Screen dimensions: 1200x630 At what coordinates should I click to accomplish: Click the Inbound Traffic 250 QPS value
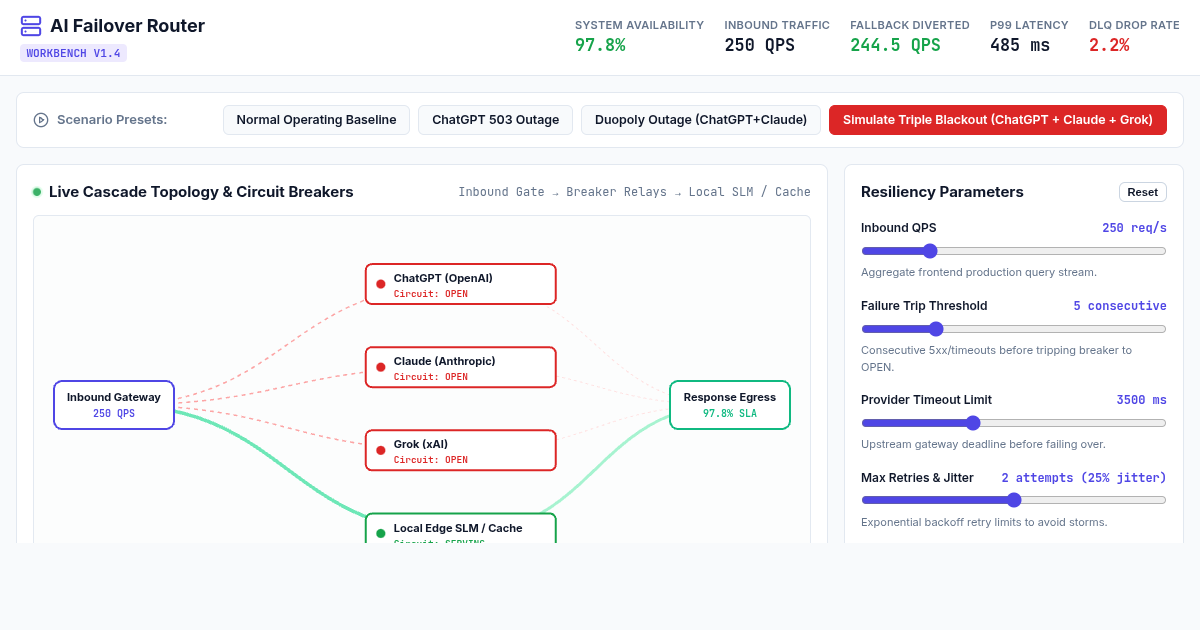point(760,45)
